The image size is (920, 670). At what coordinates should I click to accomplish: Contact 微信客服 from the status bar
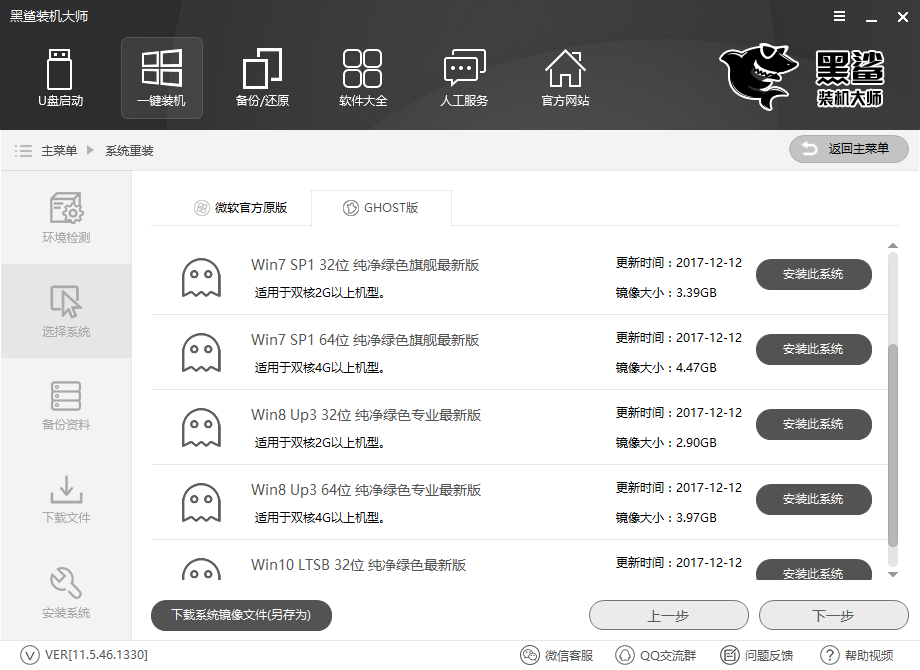561,655
